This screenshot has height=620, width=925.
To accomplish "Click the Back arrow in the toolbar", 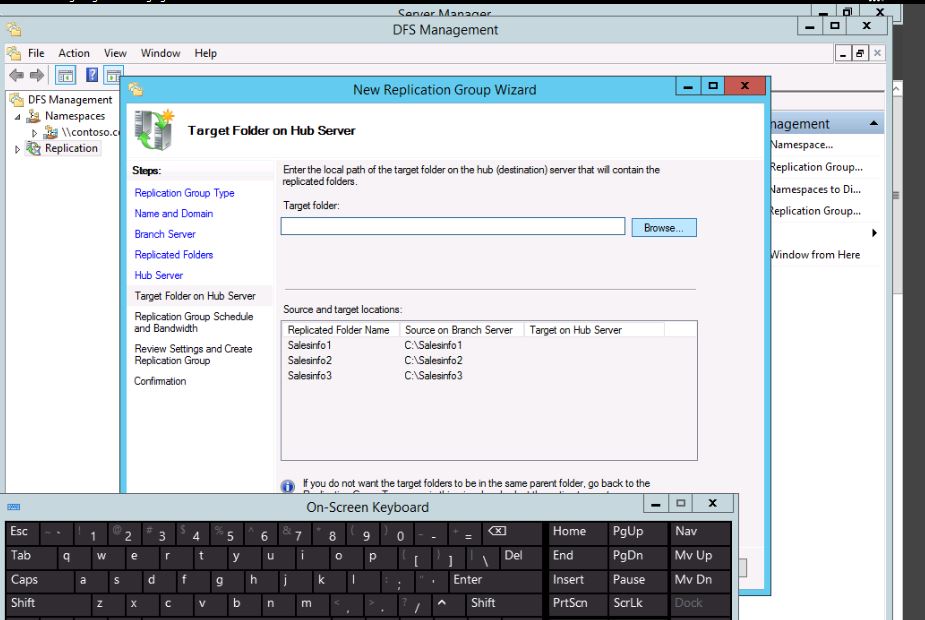I will [16, 75].
